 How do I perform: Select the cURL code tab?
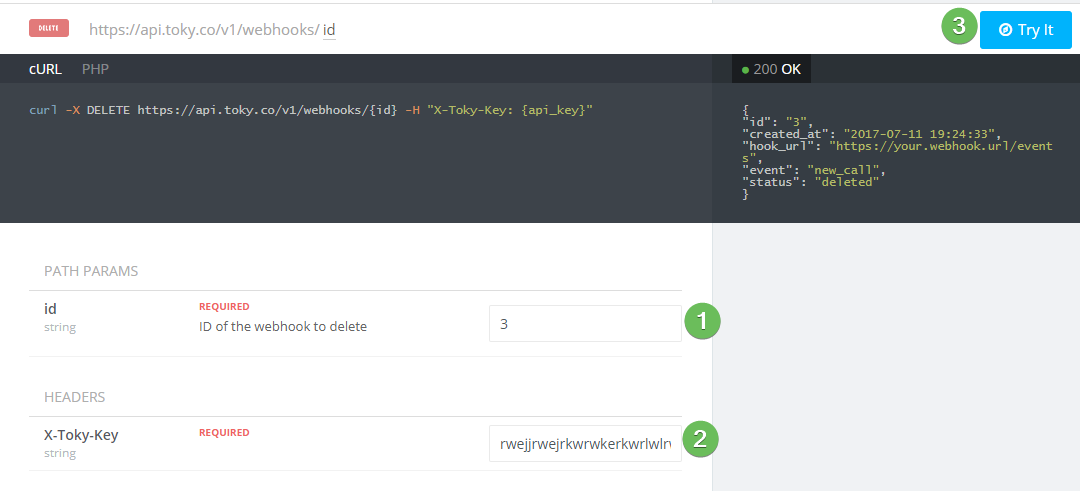tap(45, 69)
